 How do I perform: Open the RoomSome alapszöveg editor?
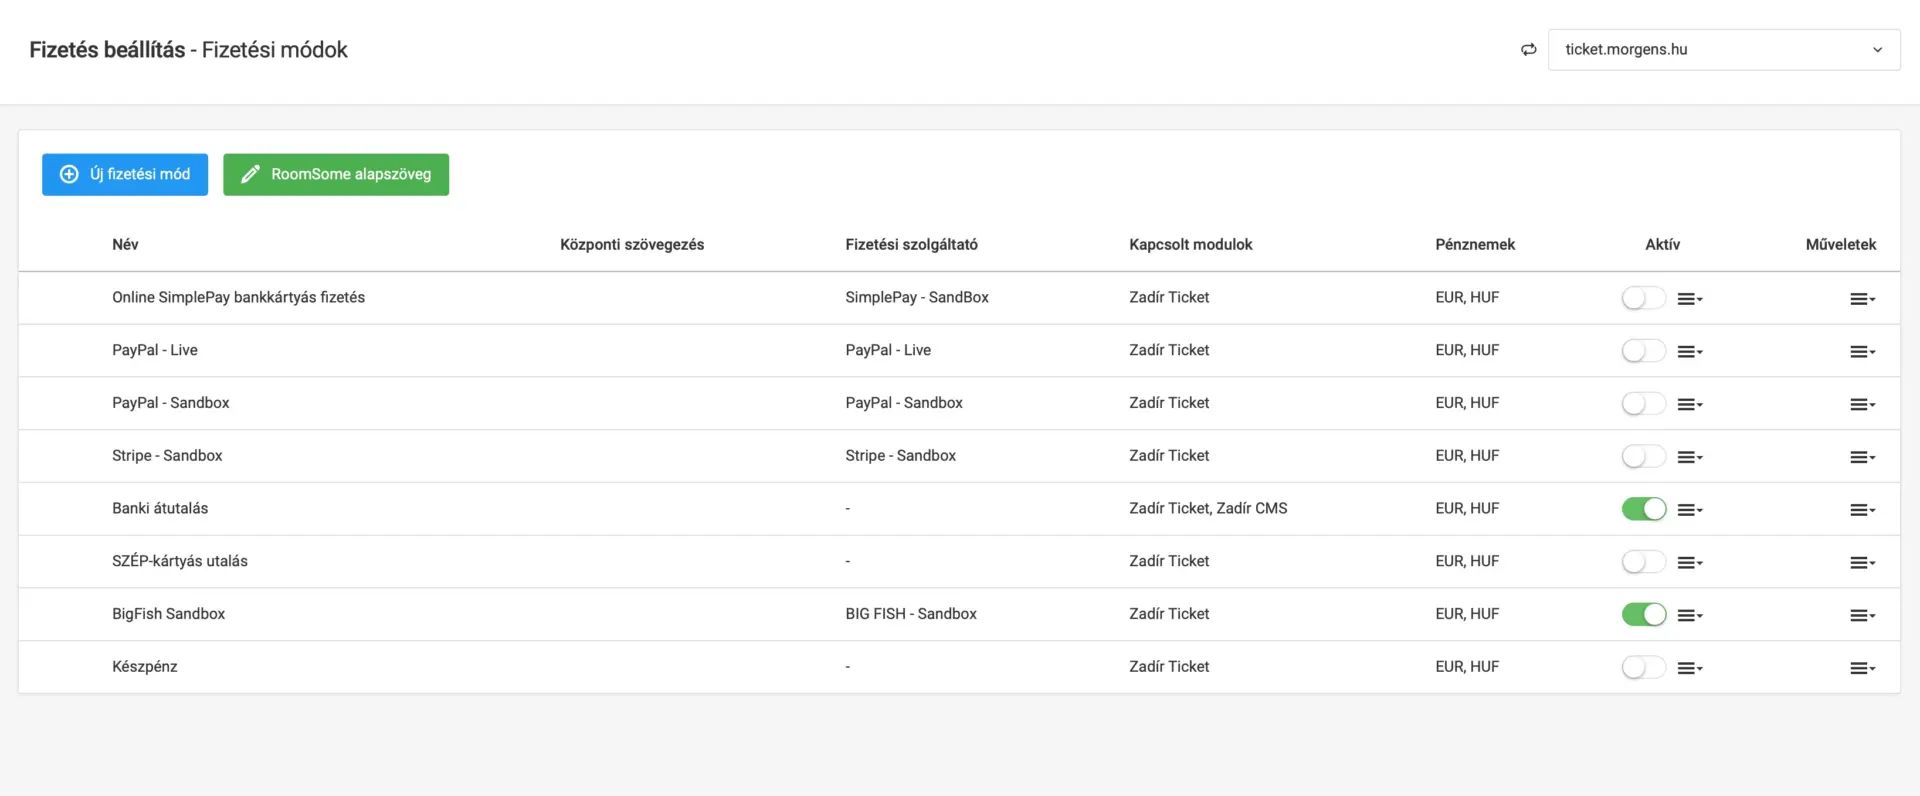click(x=336, y=174)
